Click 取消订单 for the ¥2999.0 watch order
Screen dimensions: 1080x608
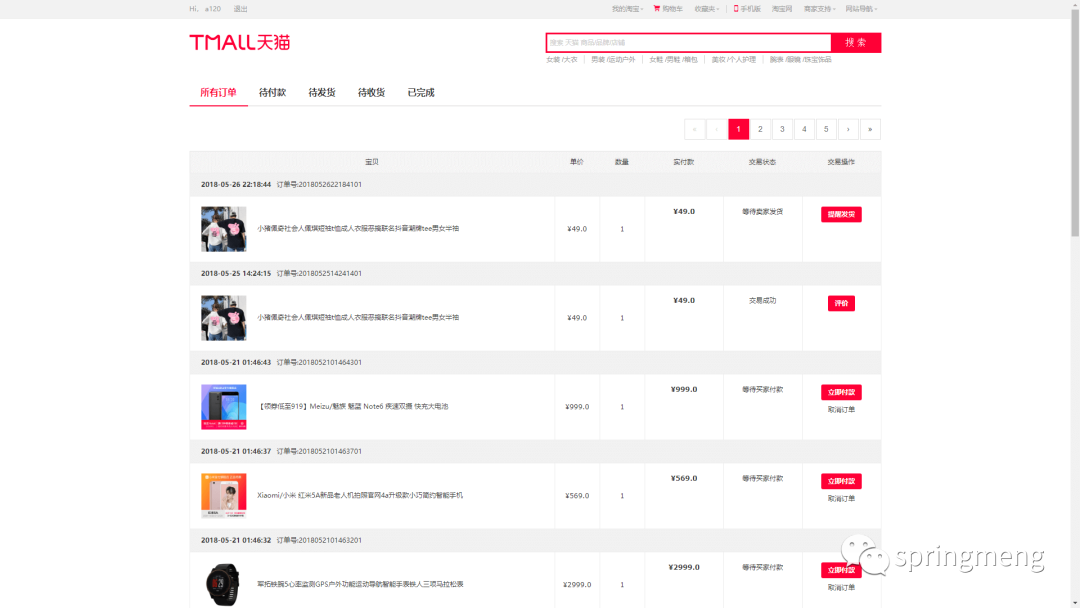point(841,588)
